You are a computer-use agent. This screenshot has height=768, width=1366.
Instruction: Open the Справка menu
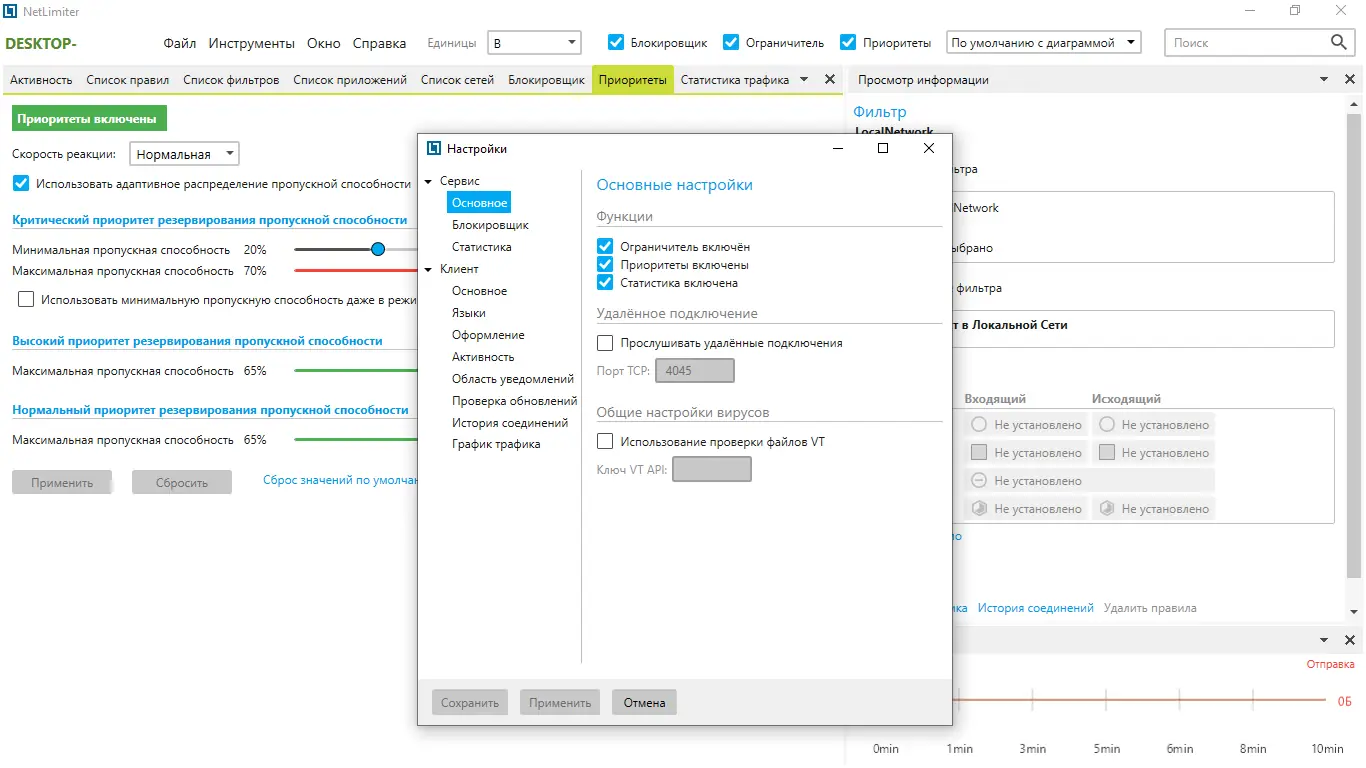(380, 43)
